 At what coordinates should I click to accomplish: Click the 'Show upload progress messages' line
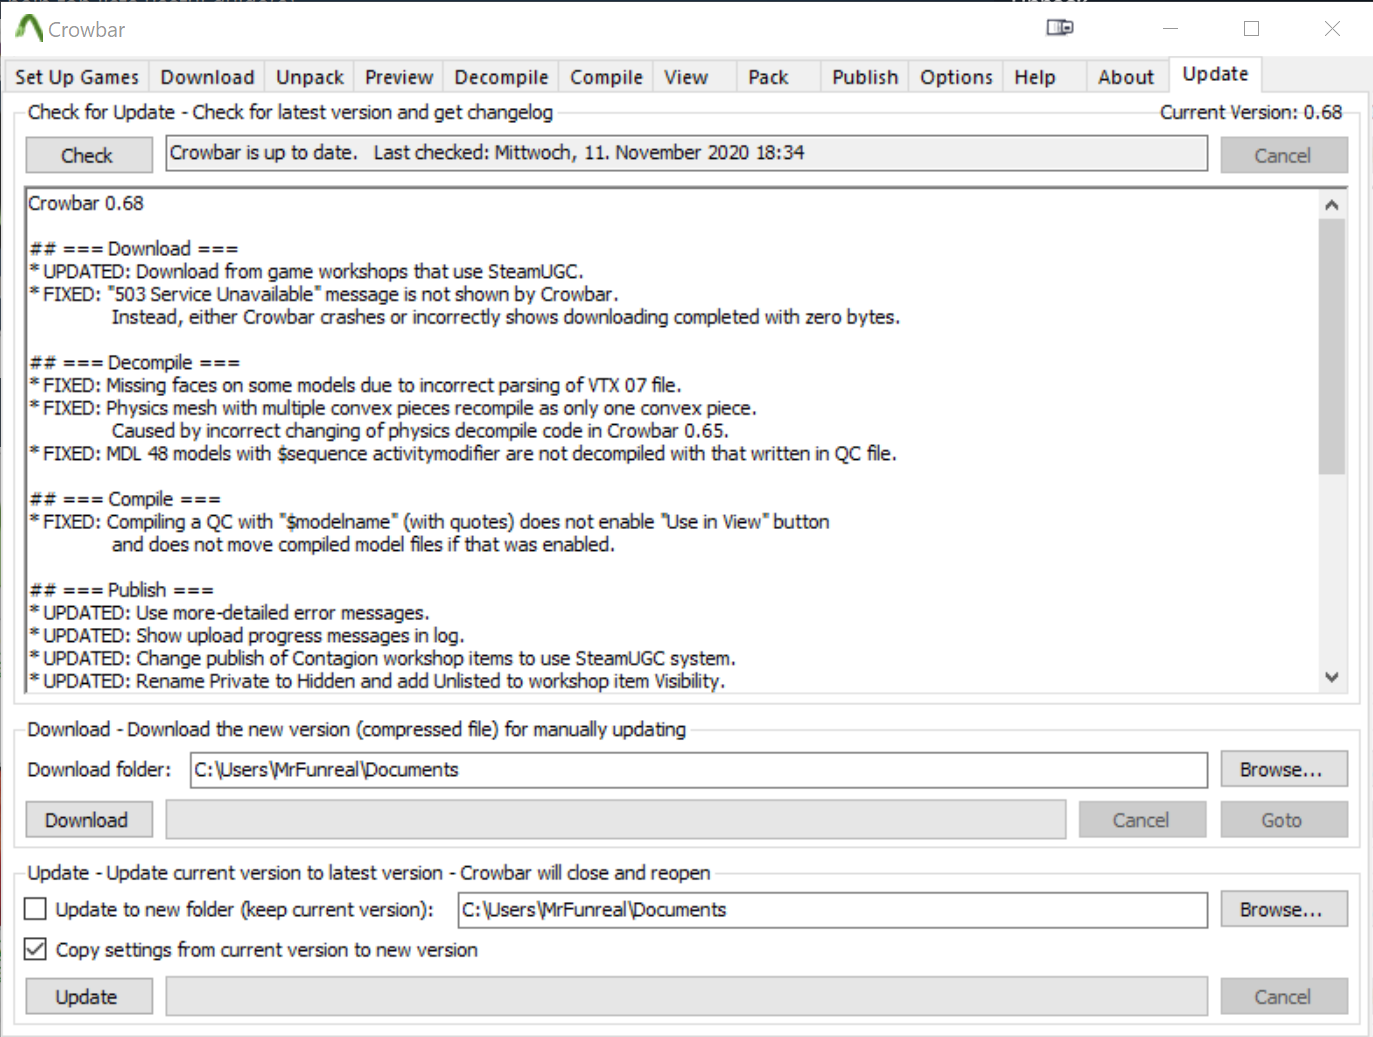tap(247, 636)
